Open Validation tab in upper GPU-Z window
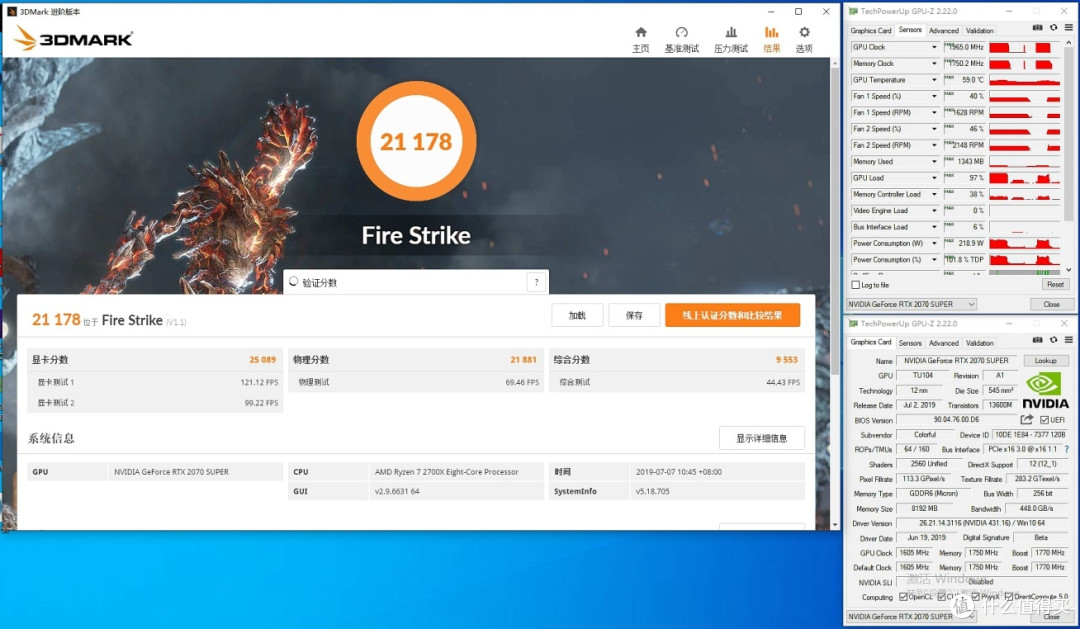 979,30
